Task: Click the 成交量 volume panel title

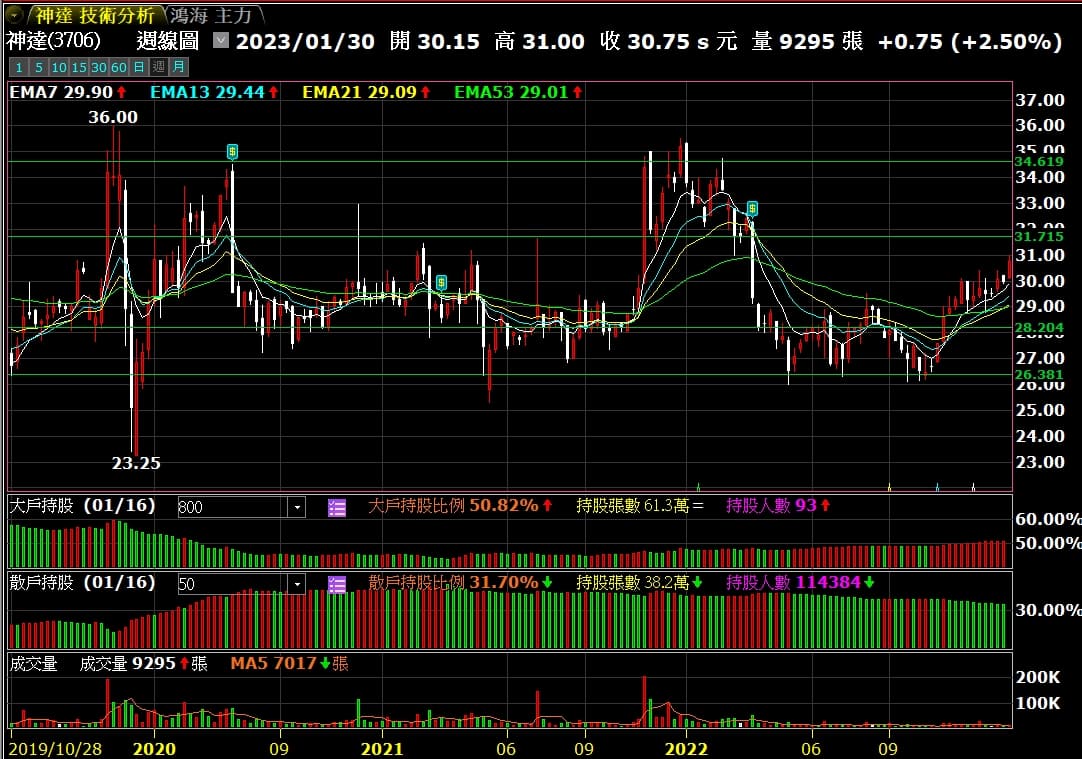Action: (x=34, y=663)
